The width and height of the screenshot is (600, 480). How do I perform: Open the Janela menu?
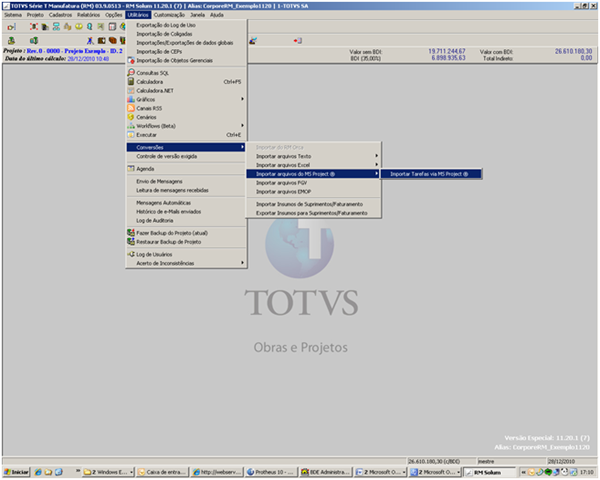[x=197, y=15]
